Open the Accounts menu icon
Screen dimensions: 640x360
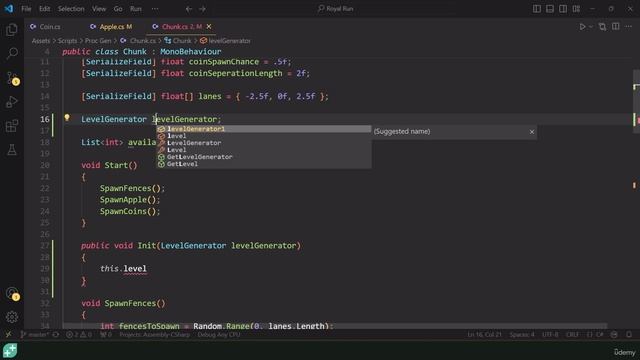tap(12, 294)
